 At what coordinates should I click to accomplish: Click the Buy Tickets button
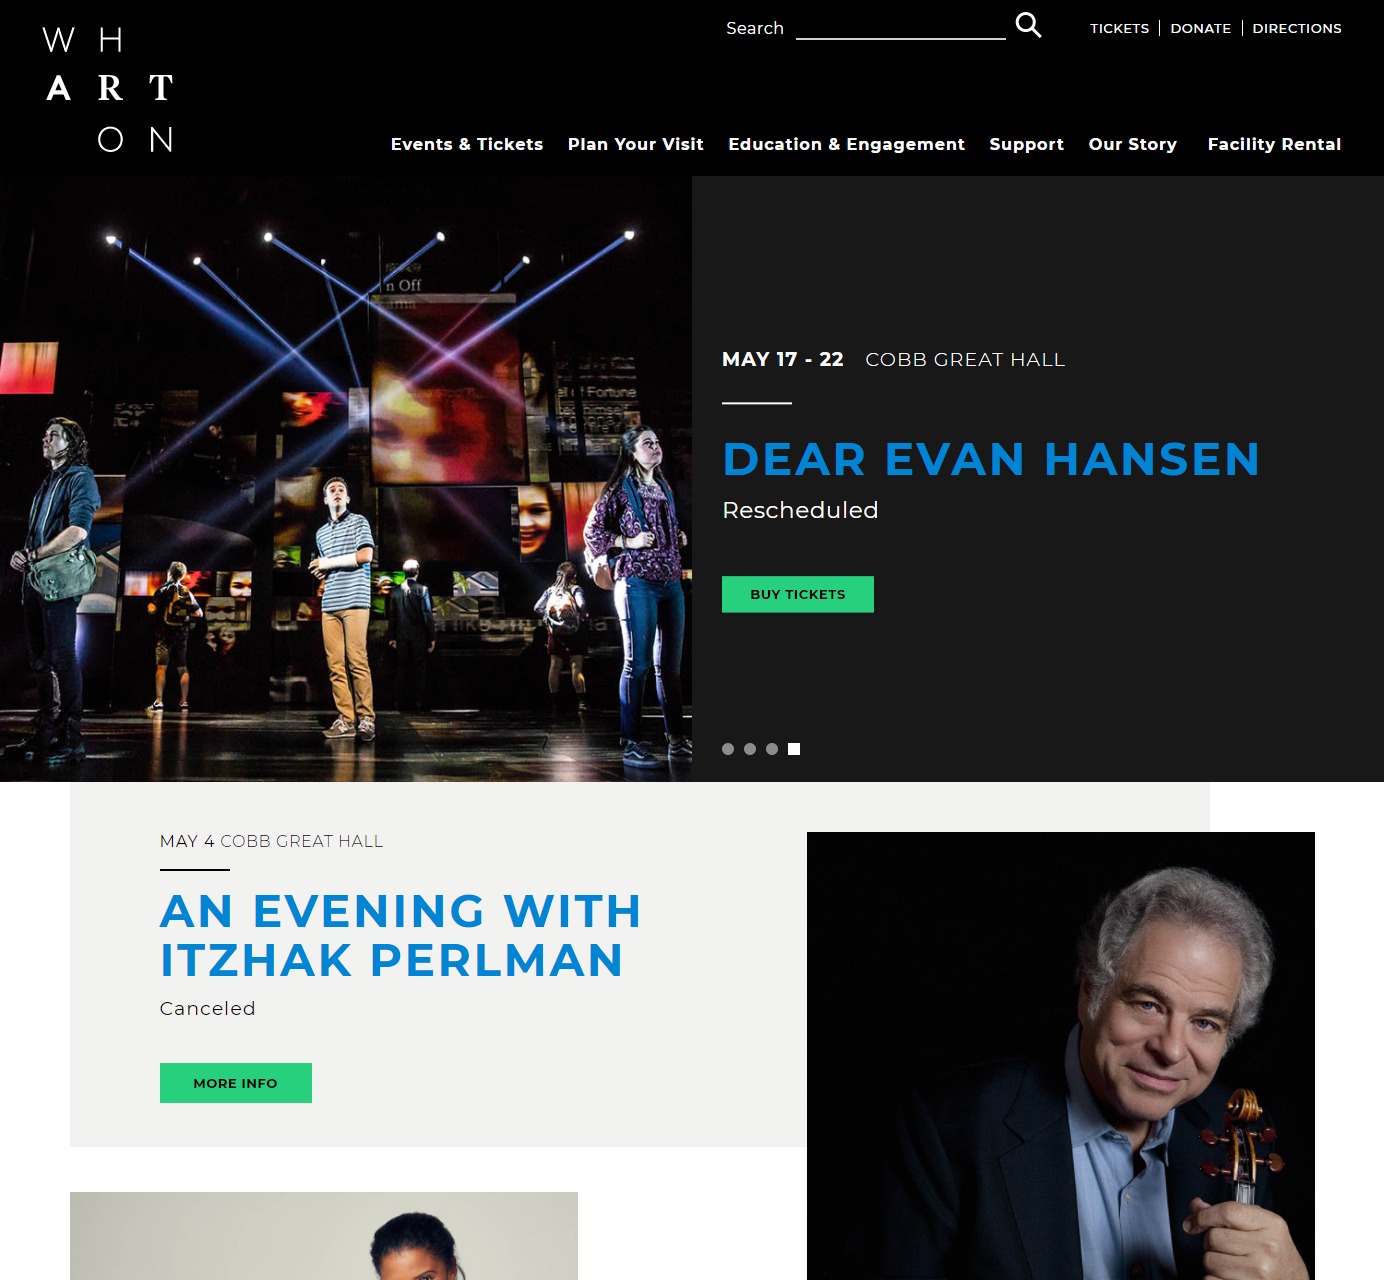tap(798, 594)
